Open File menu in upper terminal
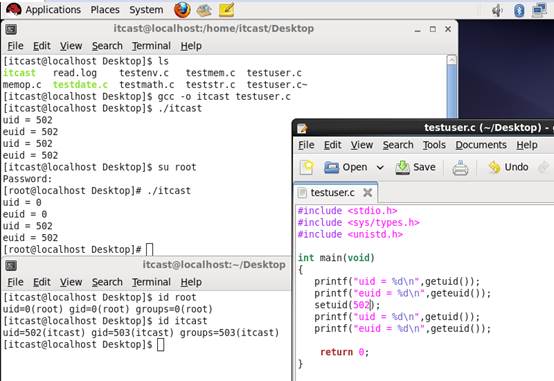Viewport: 554px width, 381px height. coord(16,46)
